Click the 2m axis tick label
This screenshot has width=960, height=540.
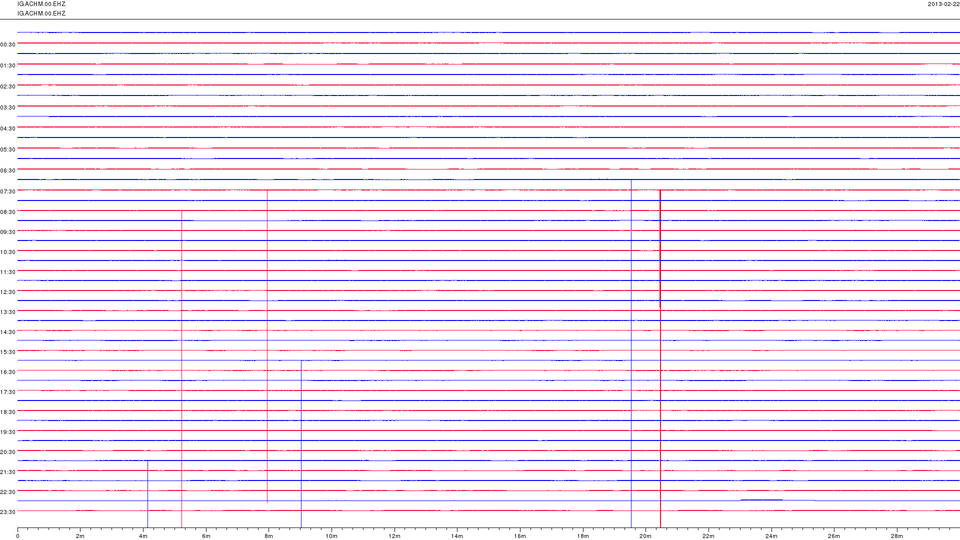pos(80,536)
